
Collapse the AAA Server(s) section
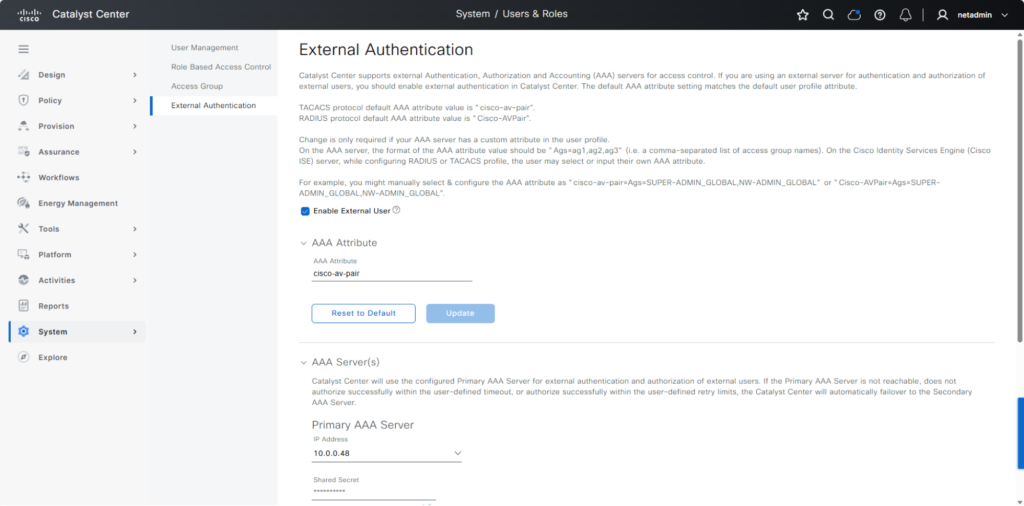tap(303, 362)
